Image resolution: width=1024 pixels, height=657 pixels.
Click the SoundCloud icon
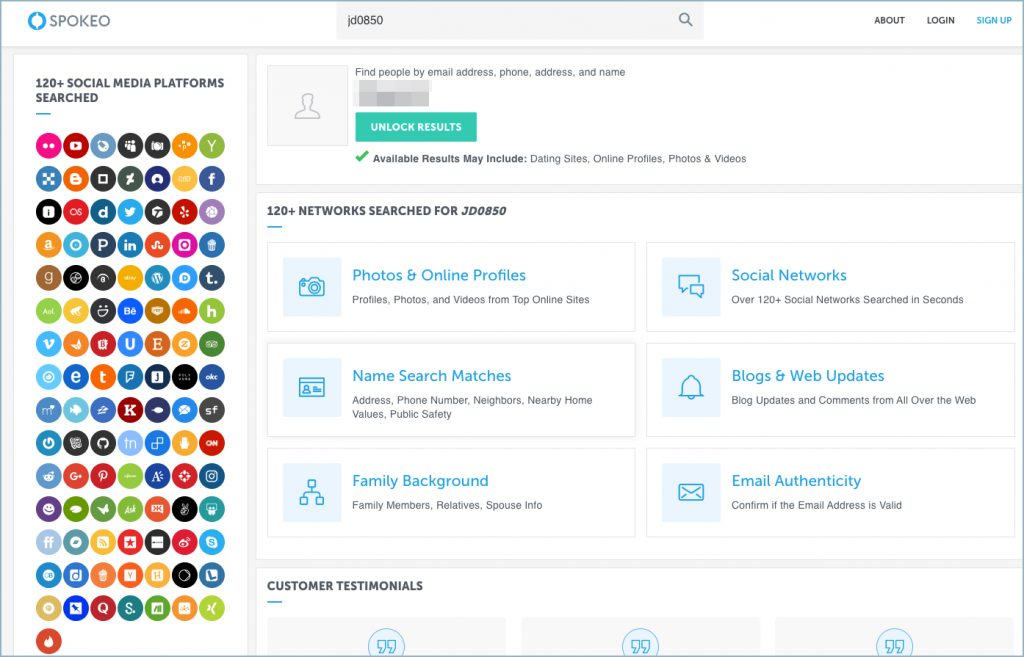pos(184,311)
